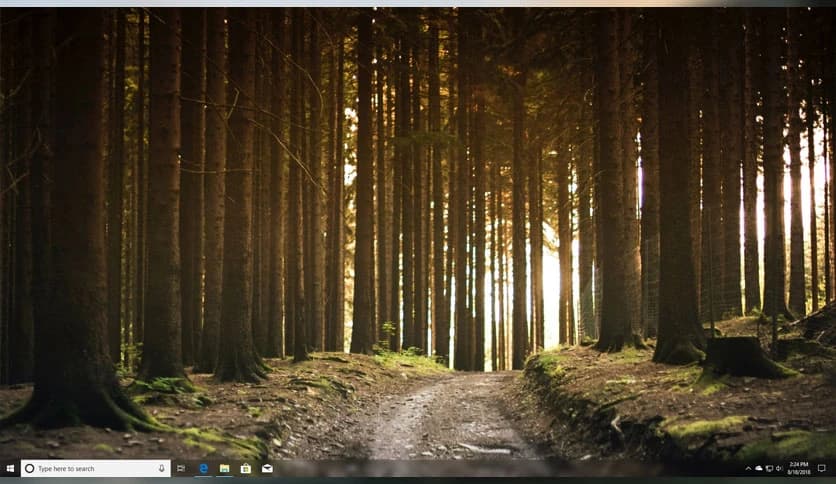Click the Cortana circle icon in search box

[30, 469]
